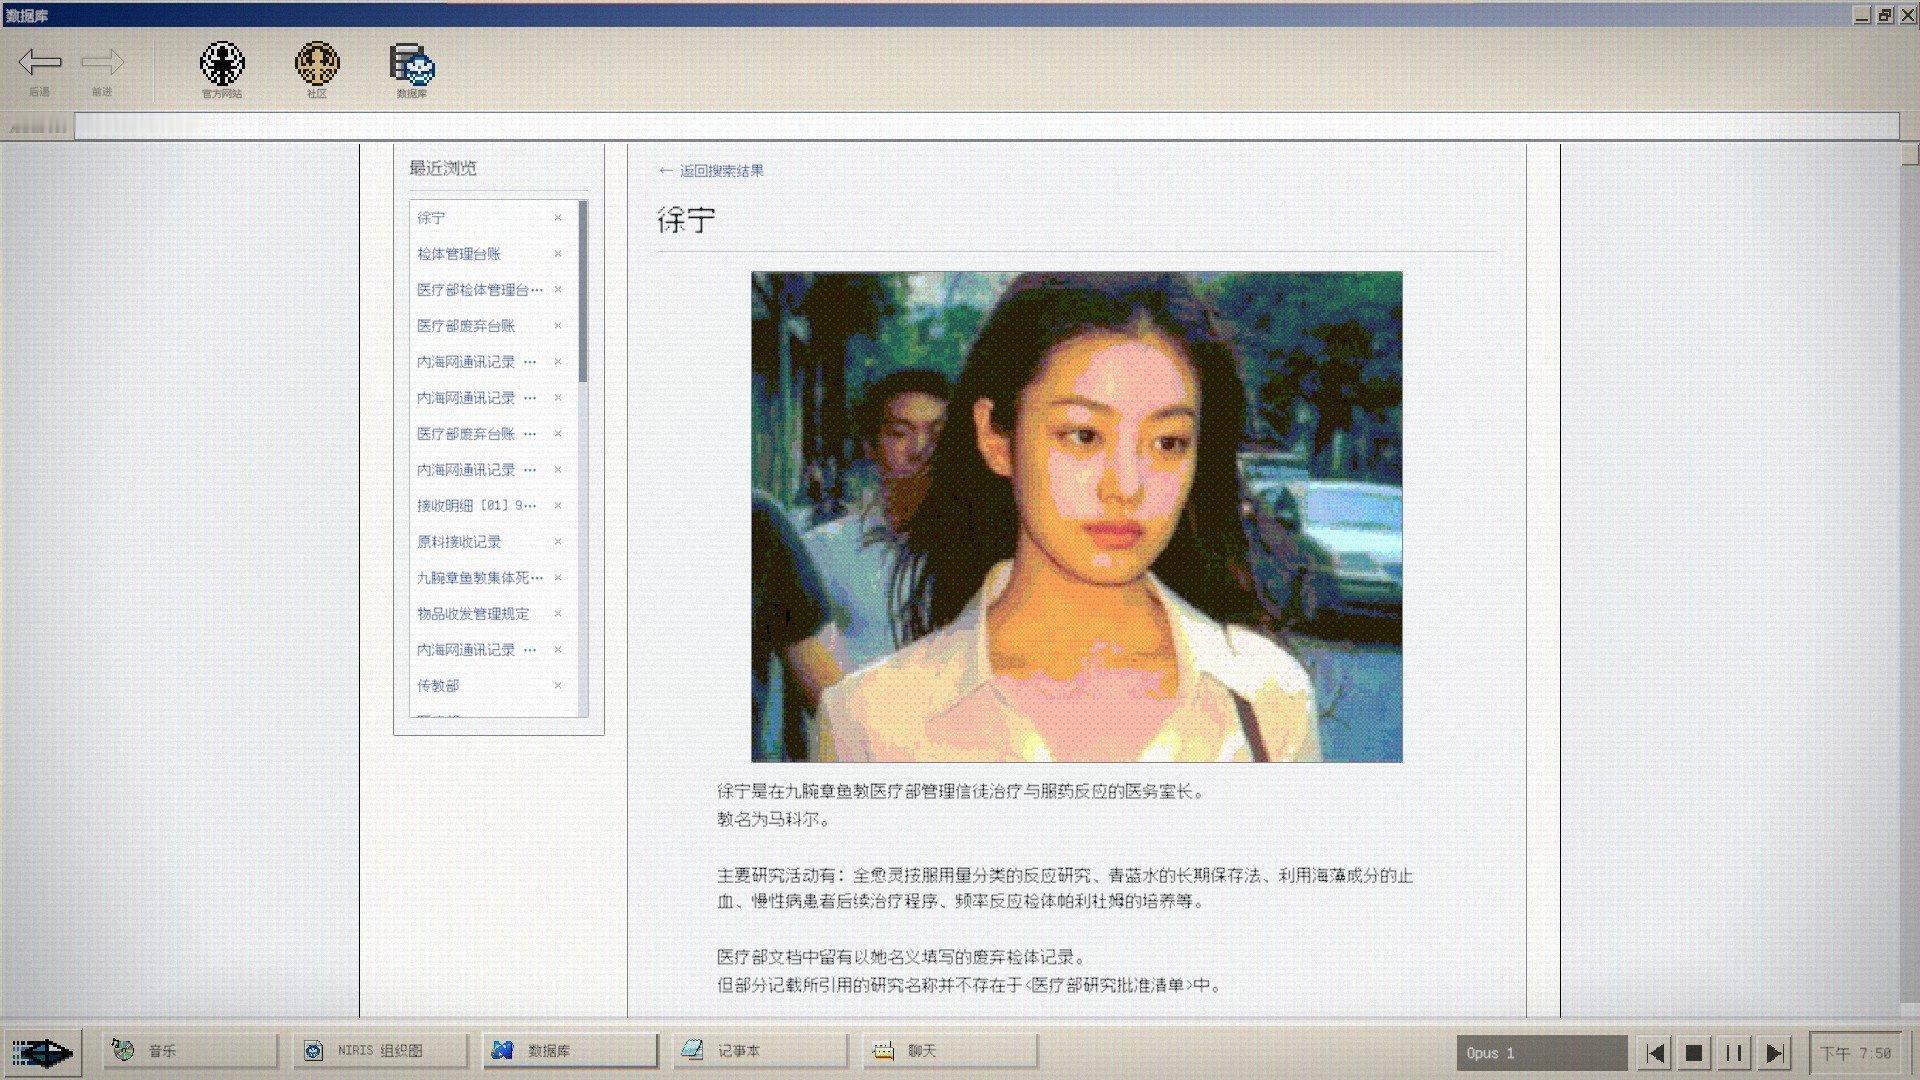This screenshot has width=1920, height=1080.
Task: Click the line 教名为马科尔
Action: 773,819
